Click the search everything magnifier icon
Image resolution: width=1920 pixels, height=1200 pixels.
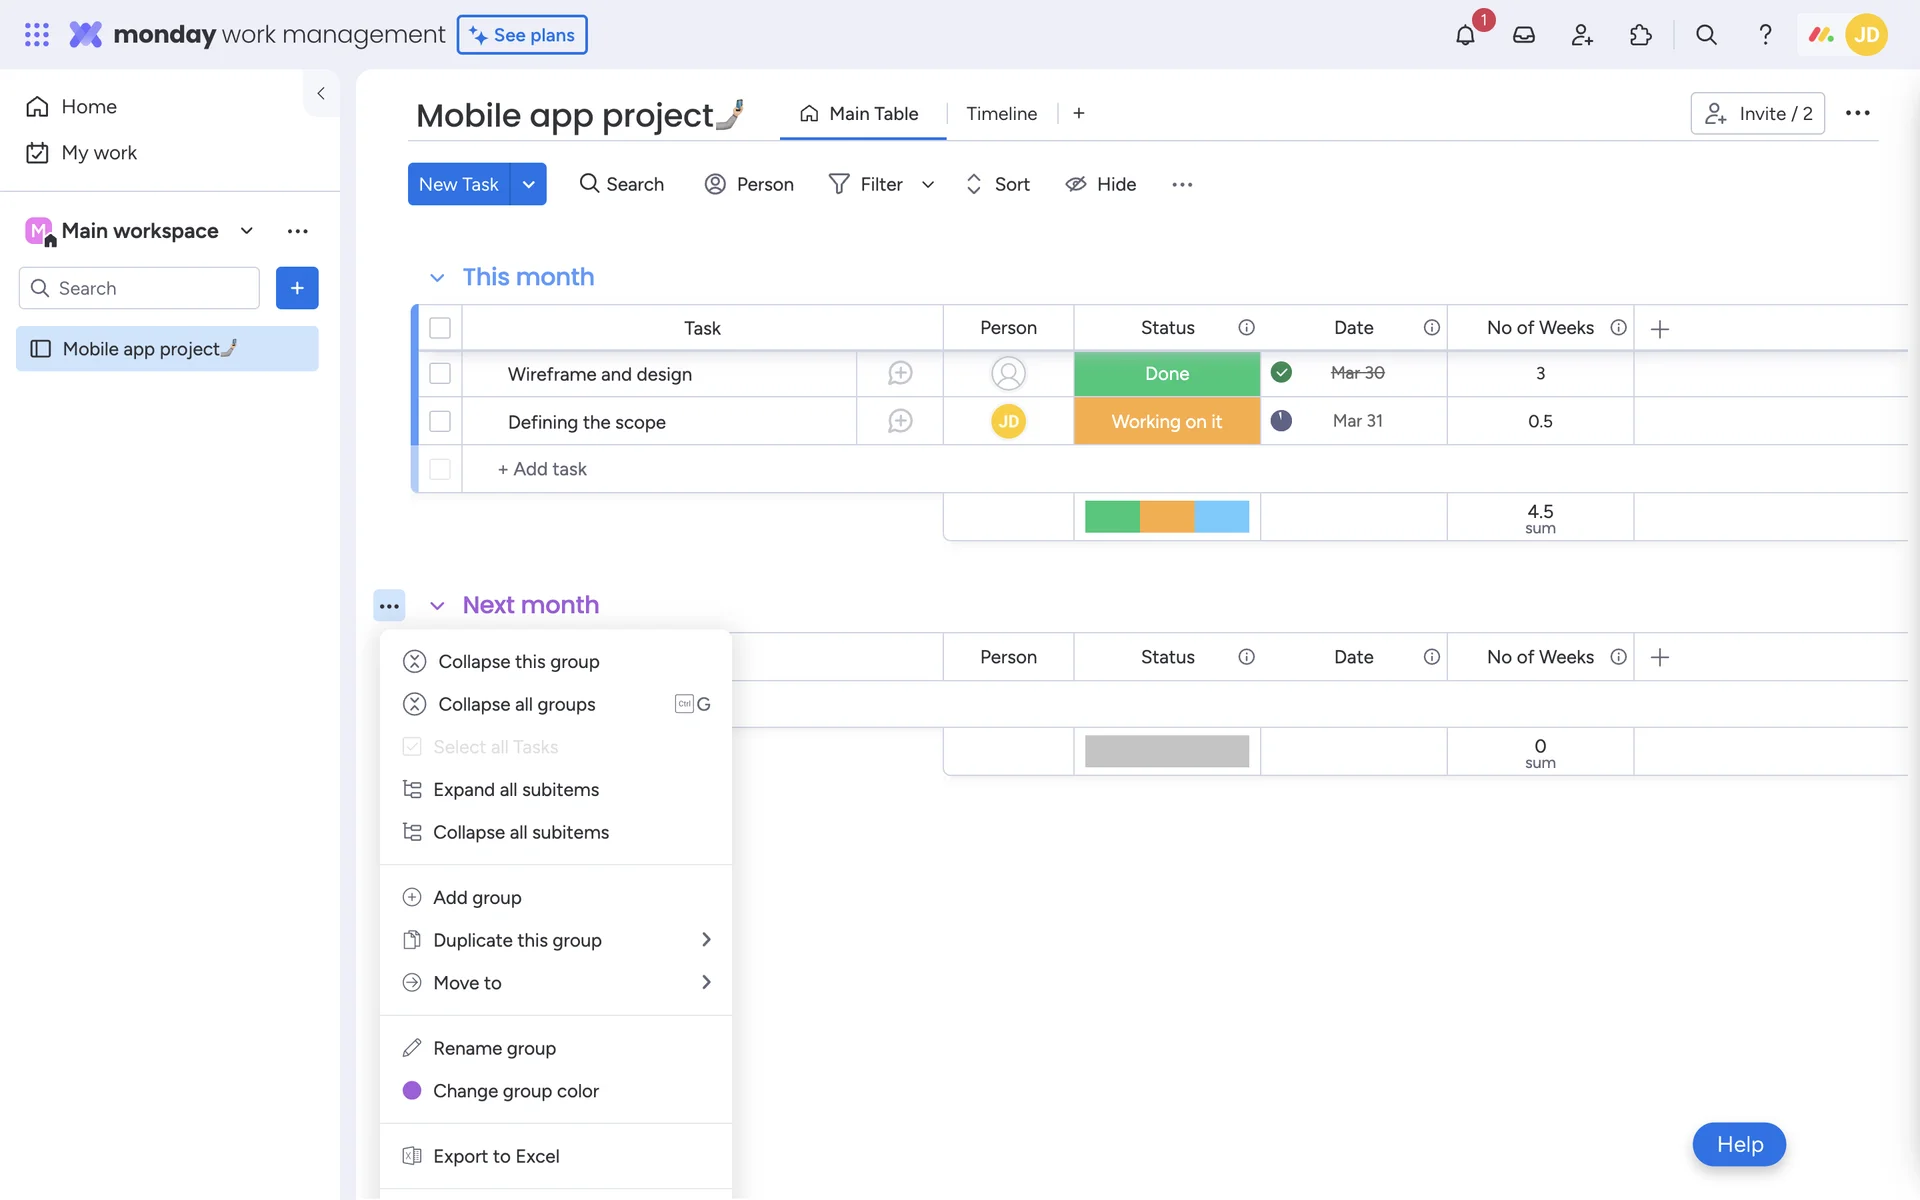click(x=1706, y=35)
